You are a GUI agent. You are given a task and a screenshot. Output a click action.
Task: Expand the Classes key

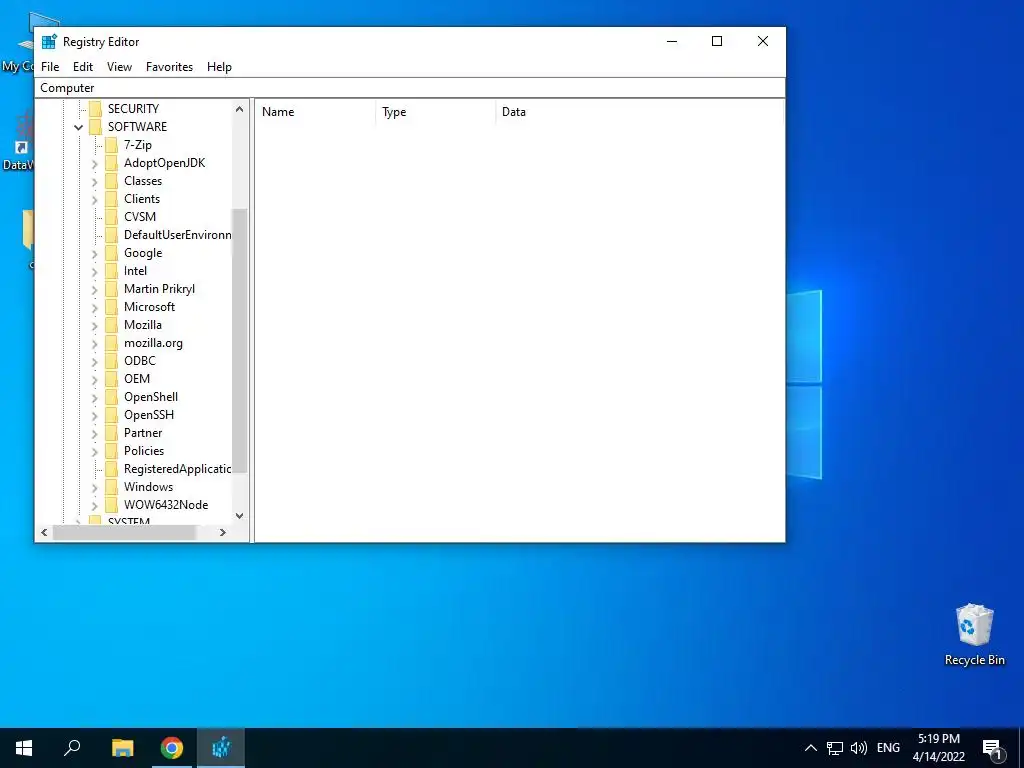95,182
